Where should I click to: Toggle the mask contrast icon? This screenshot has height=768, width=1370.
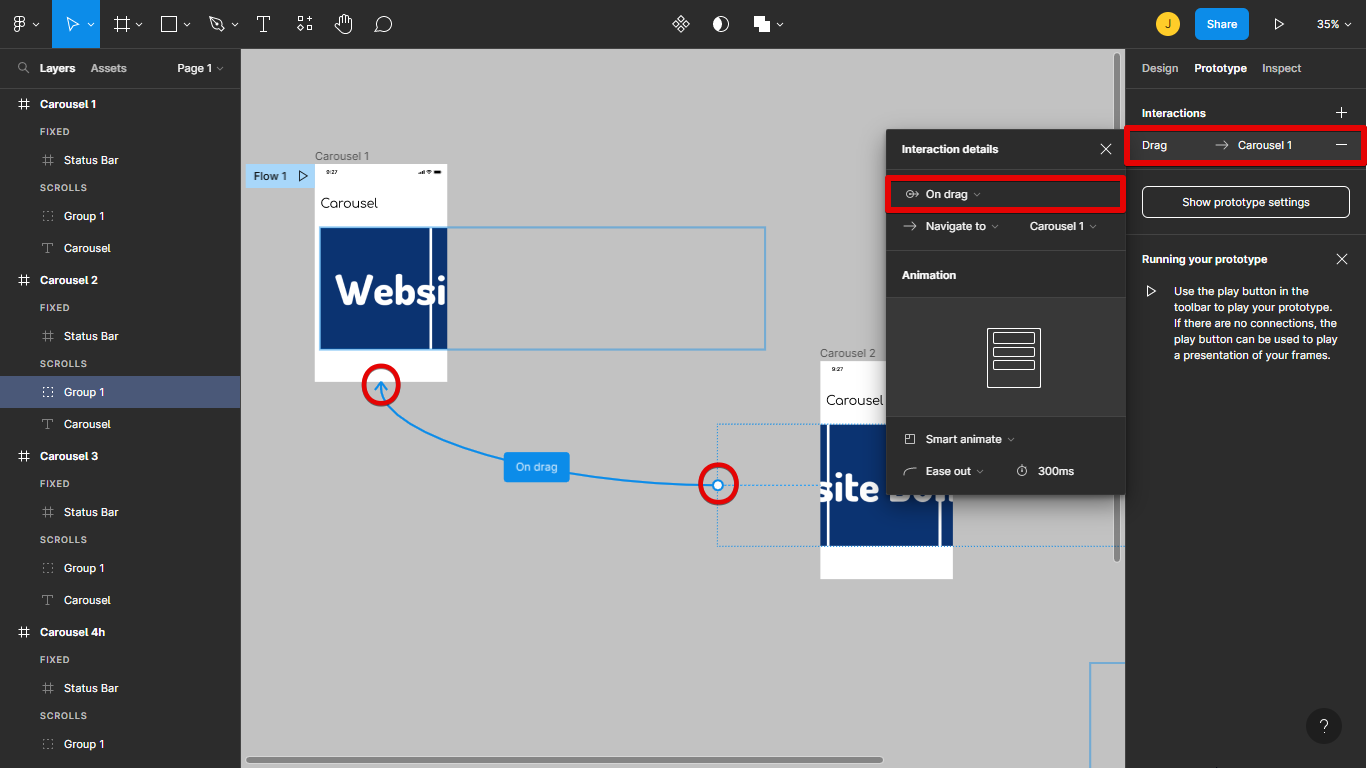tap(721, 24)
